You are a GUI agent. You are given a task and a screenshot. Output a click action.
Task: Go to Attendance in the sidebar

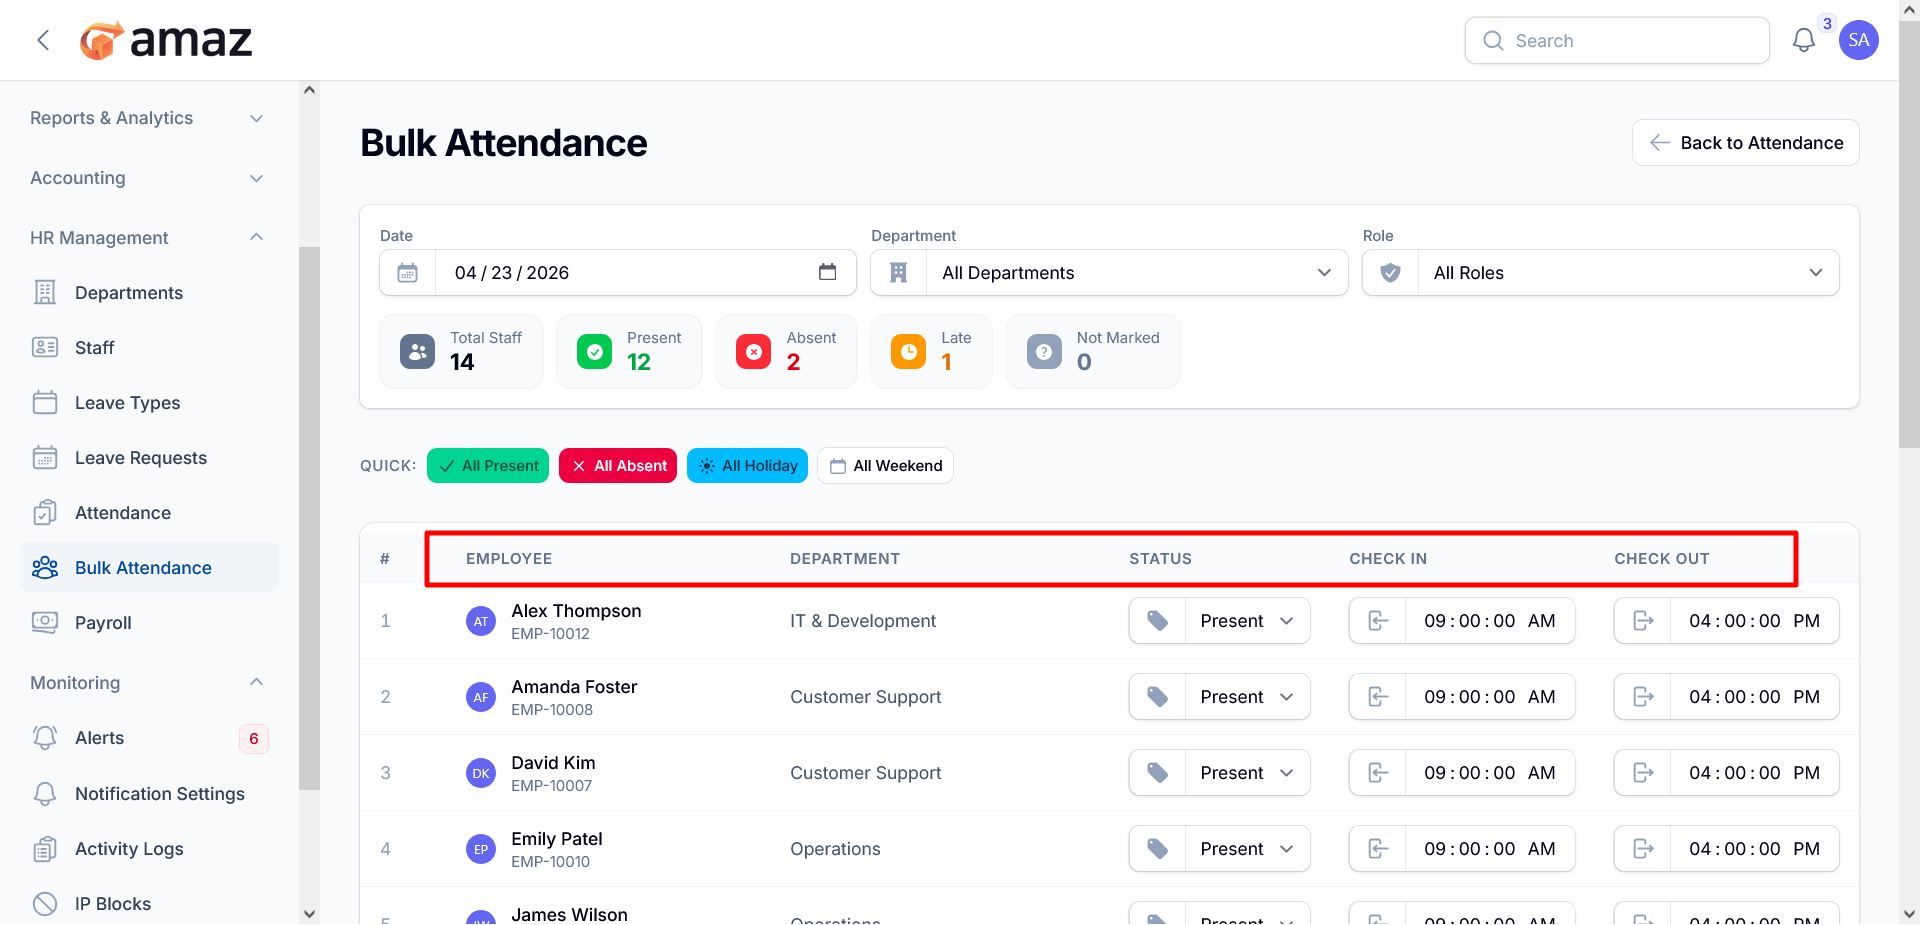point(123,513)
